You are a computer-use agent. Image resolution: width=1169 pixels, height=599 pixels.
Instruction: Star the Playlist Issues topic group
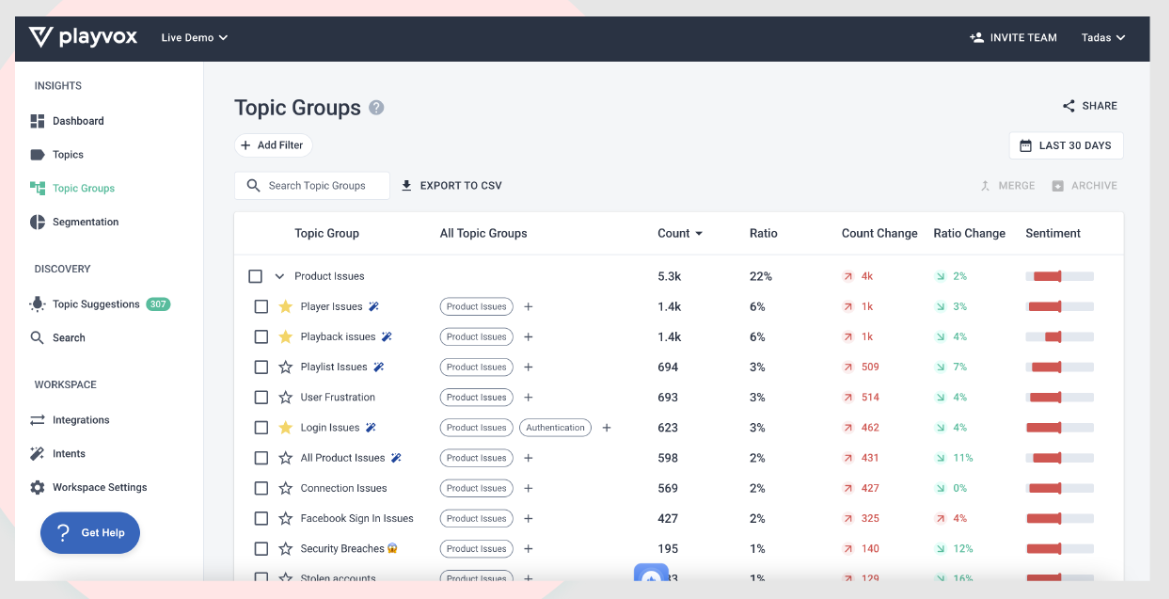tap(285, 367)
